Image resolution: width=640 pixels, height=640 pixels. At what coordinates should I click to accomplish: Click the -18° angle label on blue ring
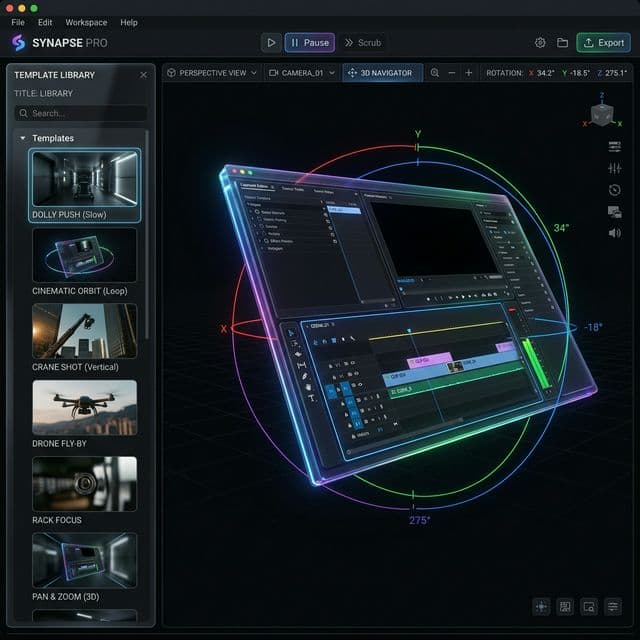593,327
